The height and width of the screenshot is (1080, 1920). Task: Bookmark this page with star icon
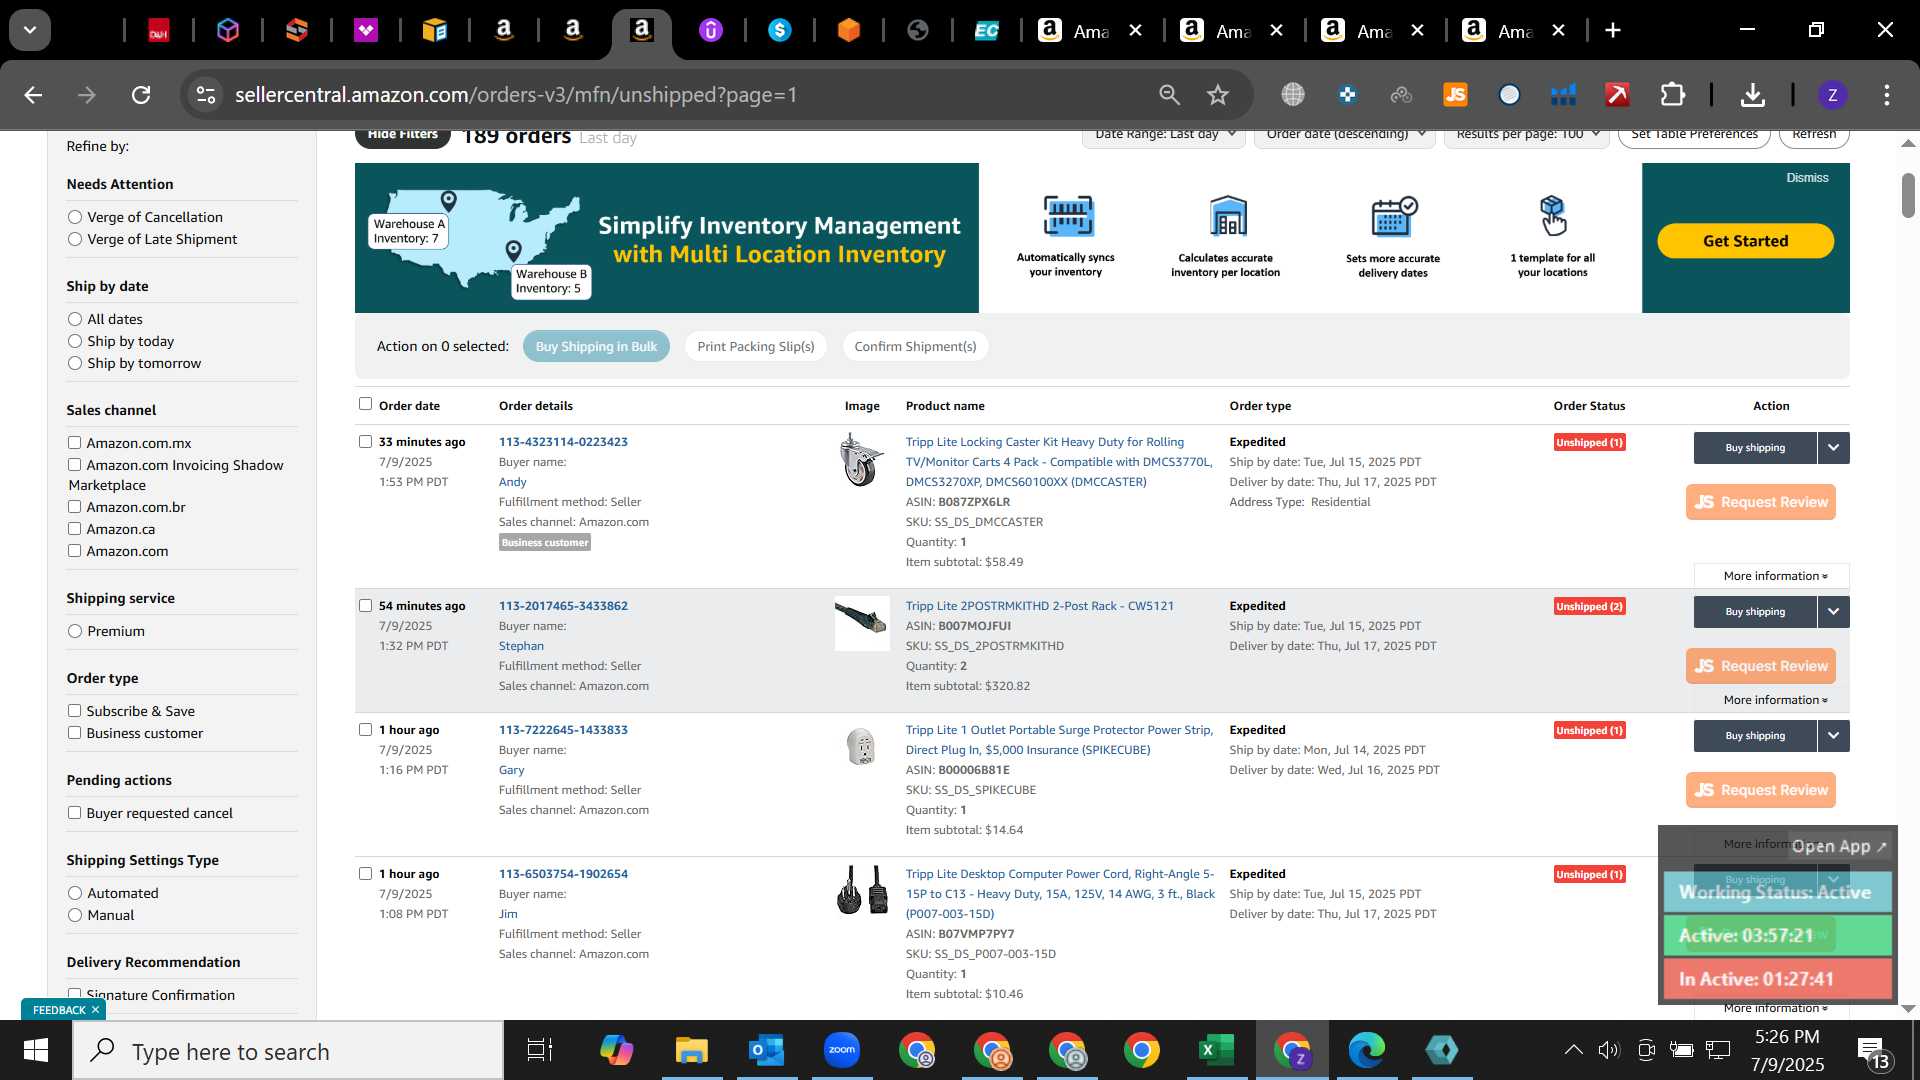pyautogui.click(x=1217, y=95)
